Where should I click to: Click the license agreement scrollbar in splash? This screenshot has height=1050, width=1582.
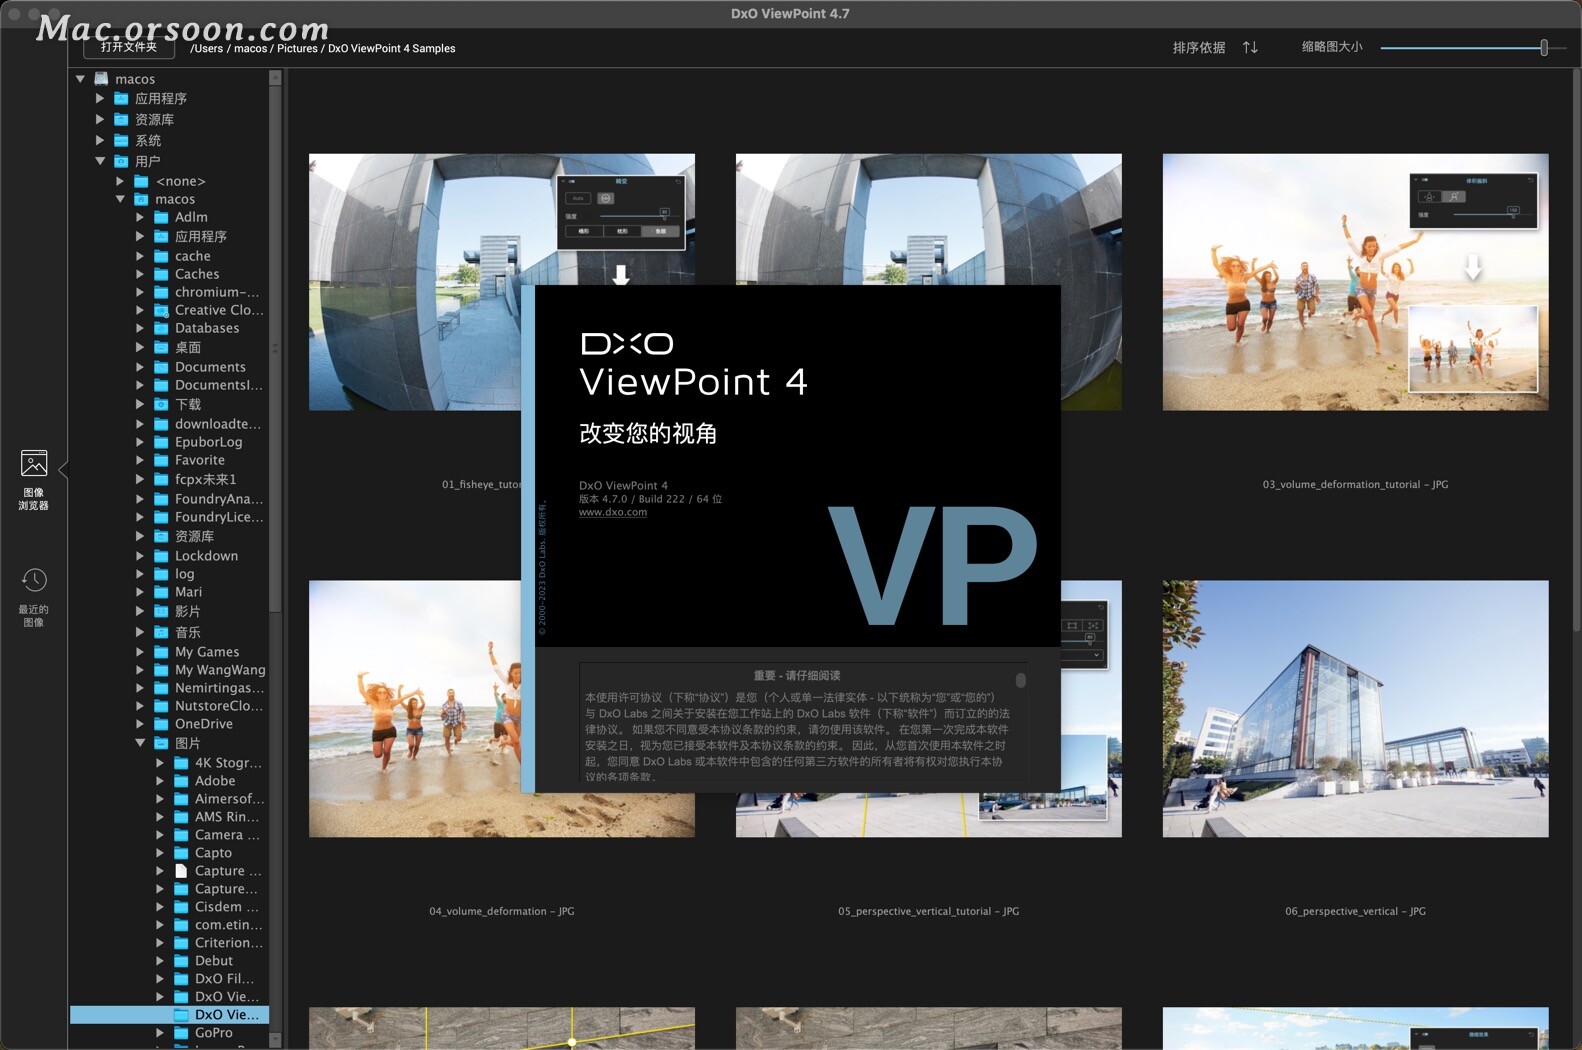(1020, 680)
